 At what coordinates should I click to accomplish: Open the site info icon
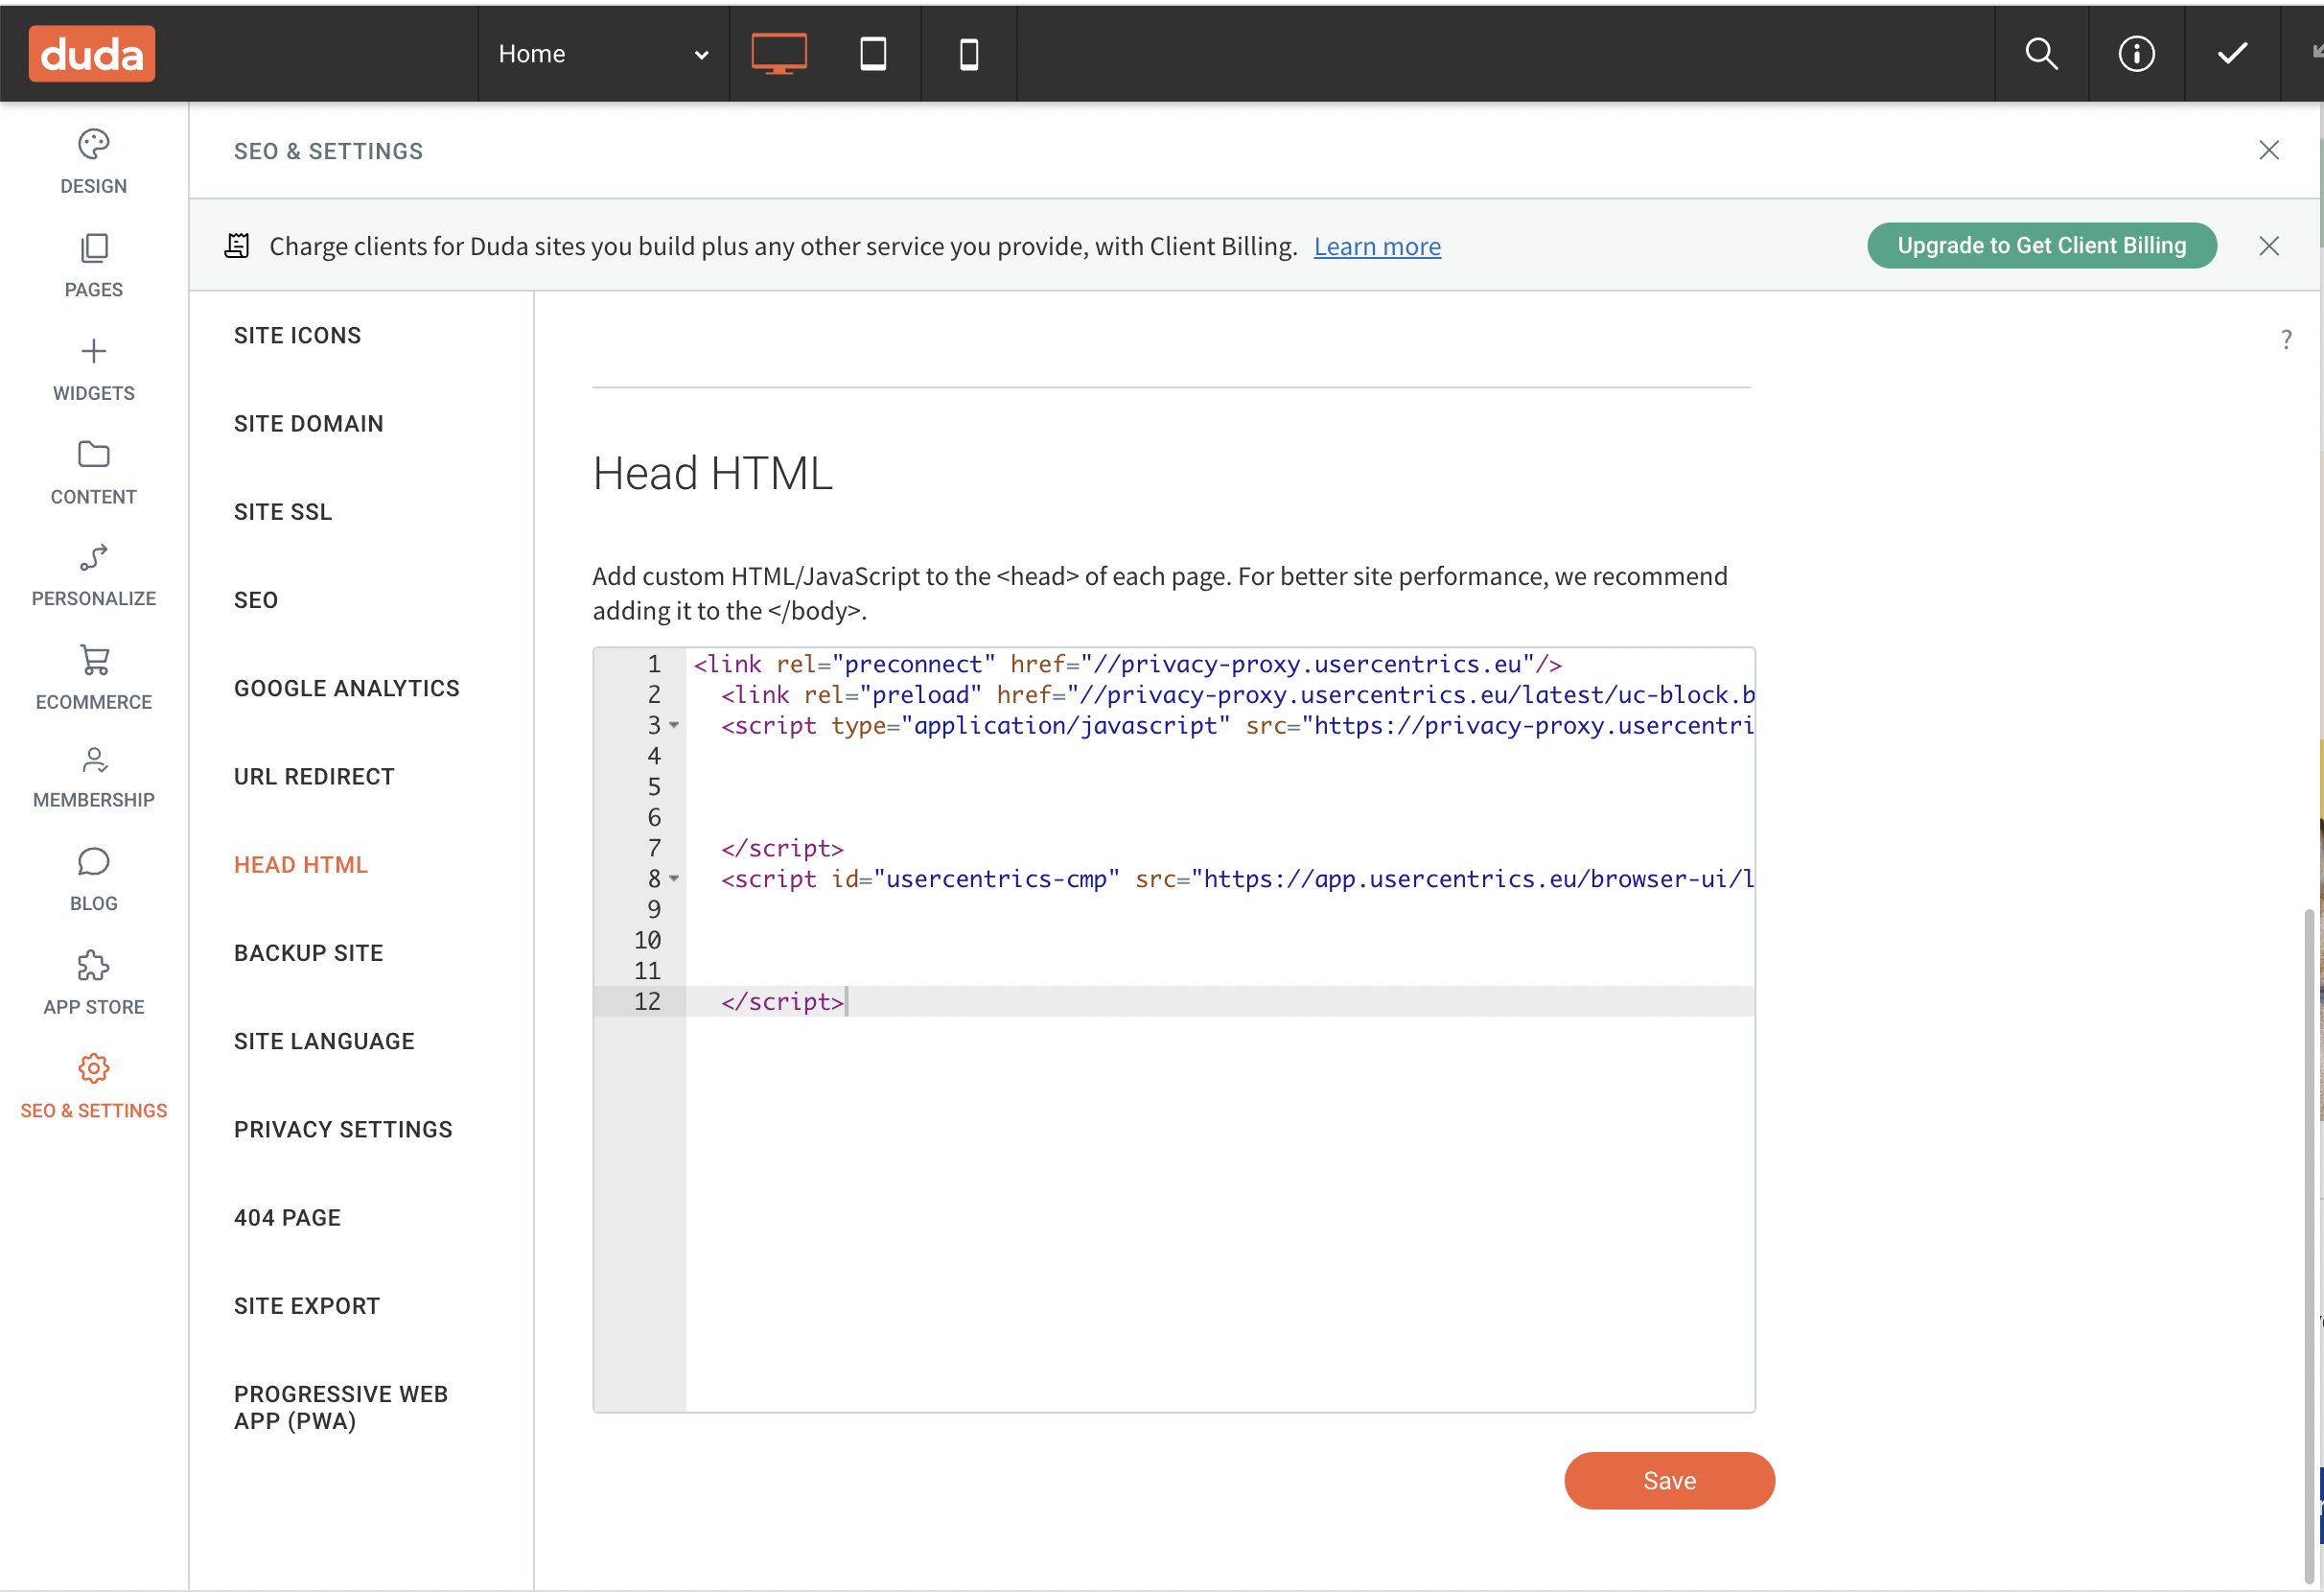[x=2136, y=53]
